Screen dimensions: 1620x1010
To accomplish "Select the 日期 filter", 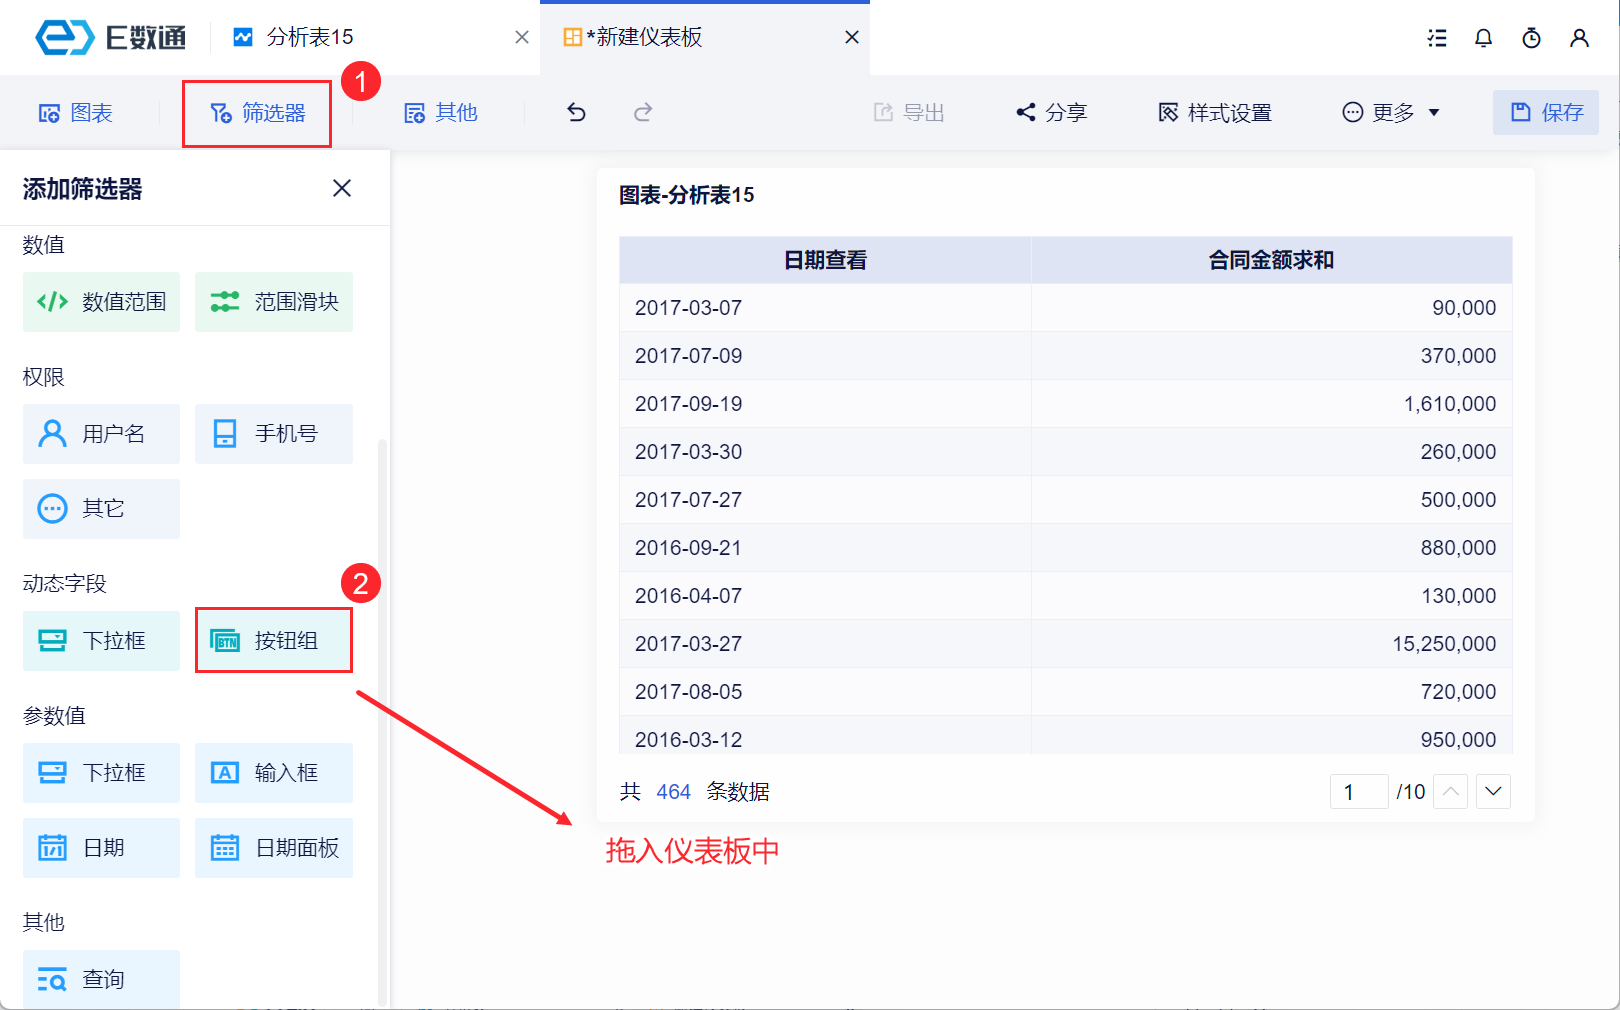I will pos(101,848).
